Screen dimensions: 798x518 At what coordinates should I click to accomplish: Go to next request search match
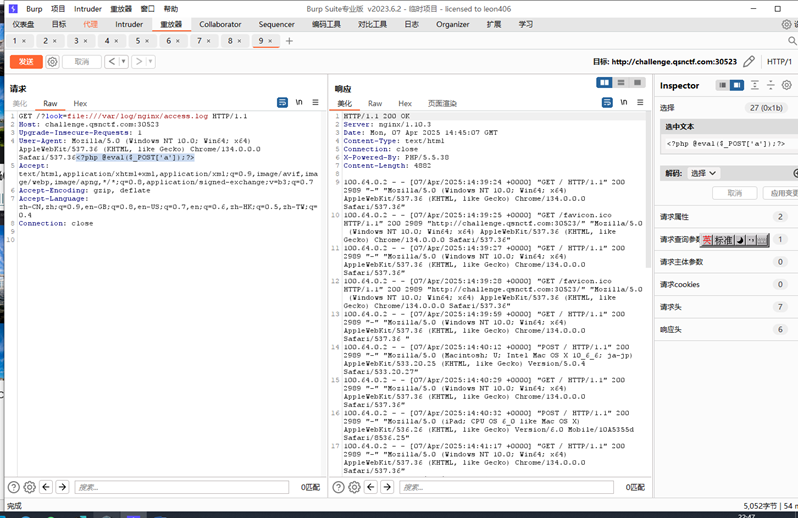tap(62, 487)
